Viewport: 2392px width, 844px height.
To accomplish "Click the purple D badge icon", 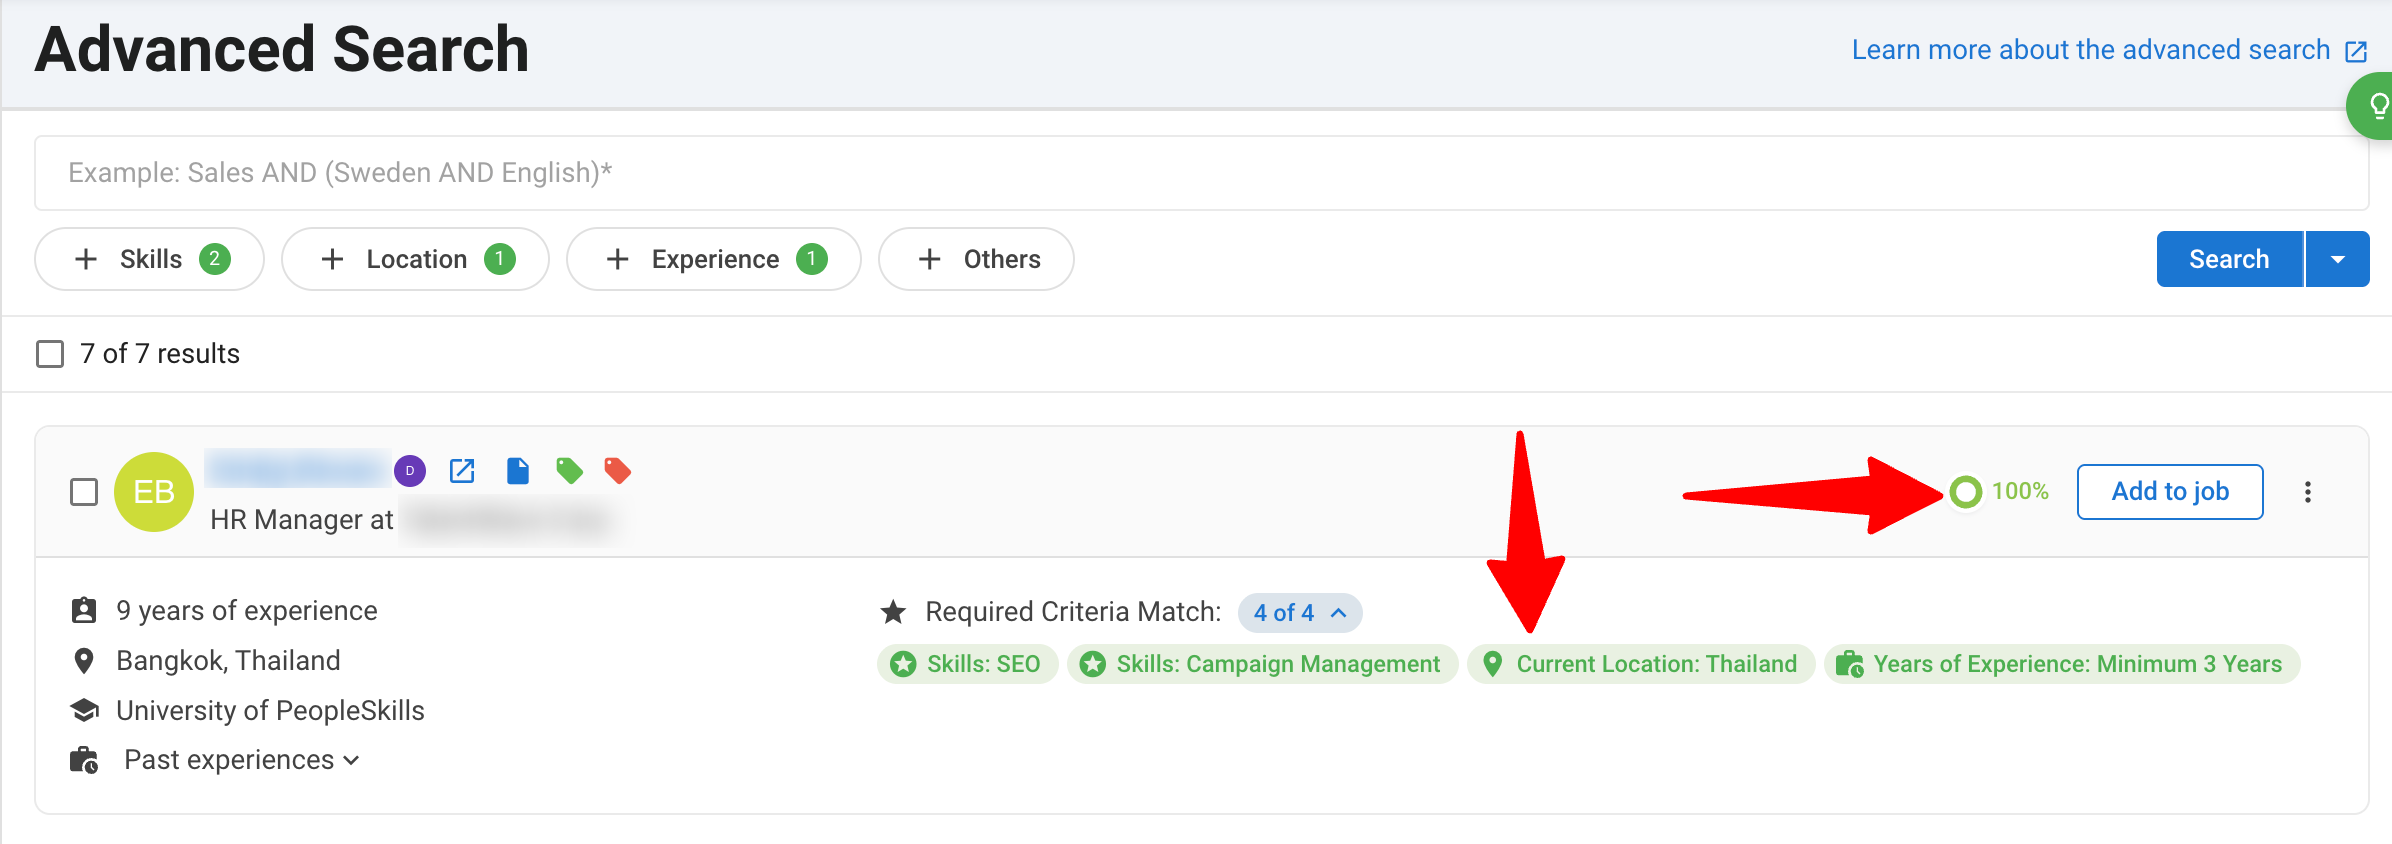I will (410, 471).
